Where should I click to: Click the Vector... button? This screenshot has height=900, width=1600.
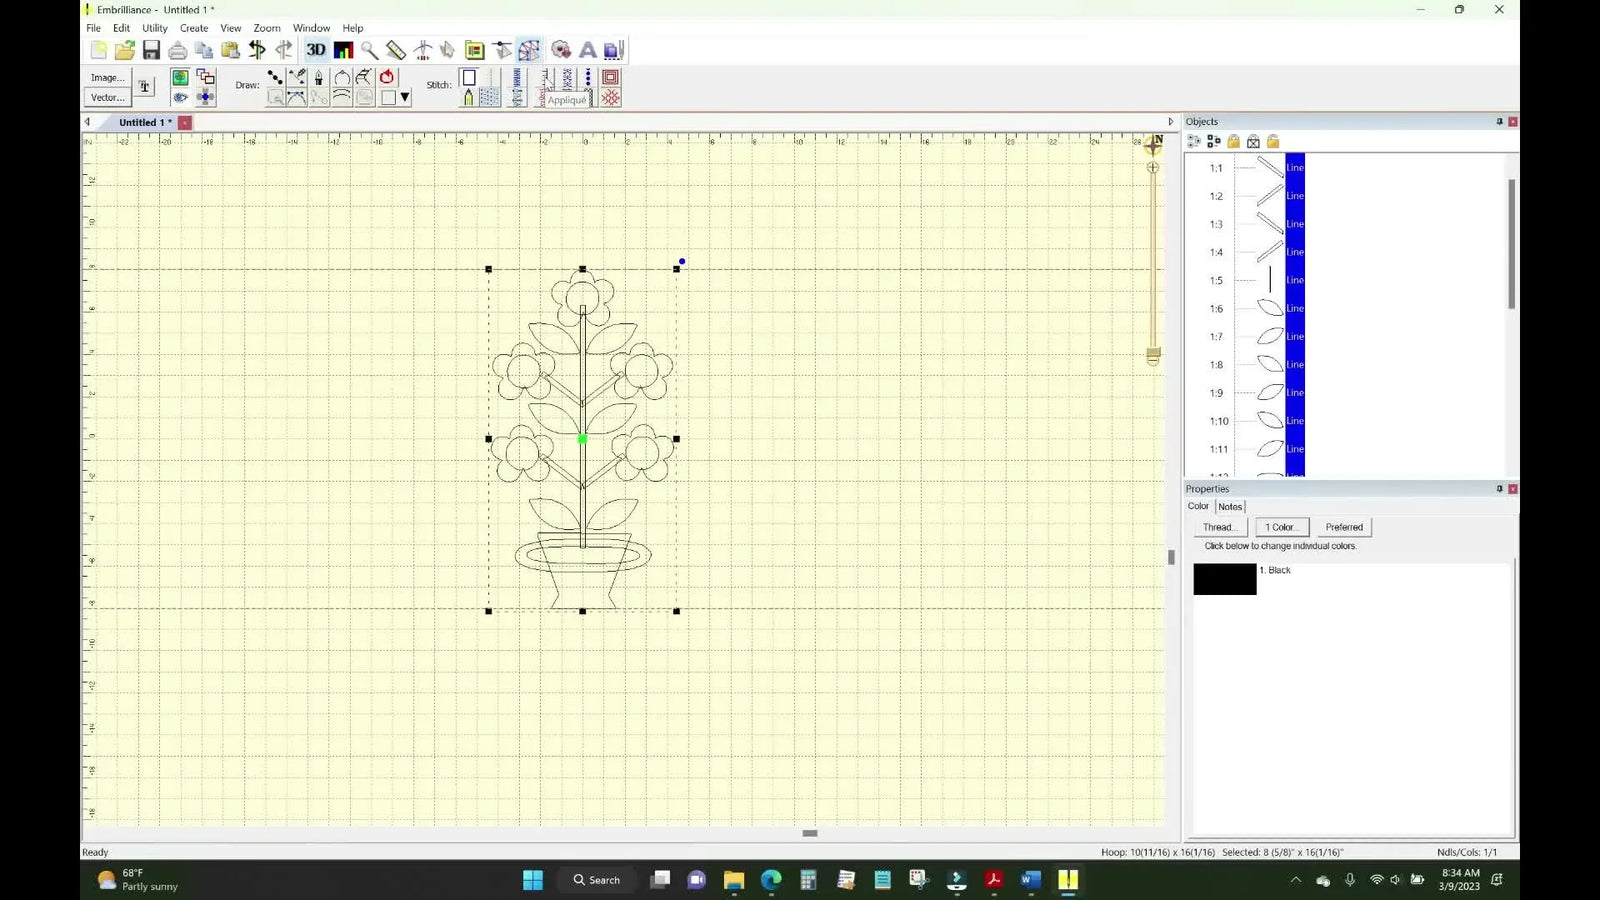click(x=106, y=97)
